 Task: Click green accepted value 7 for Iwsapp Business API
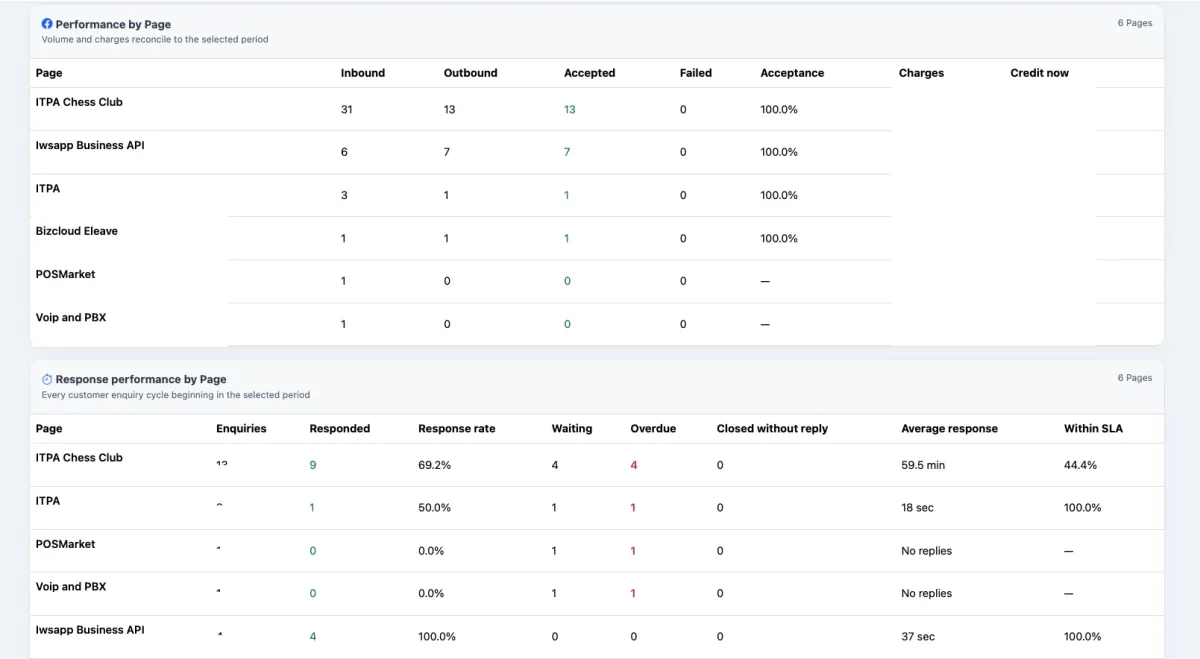tap(567, 152)
